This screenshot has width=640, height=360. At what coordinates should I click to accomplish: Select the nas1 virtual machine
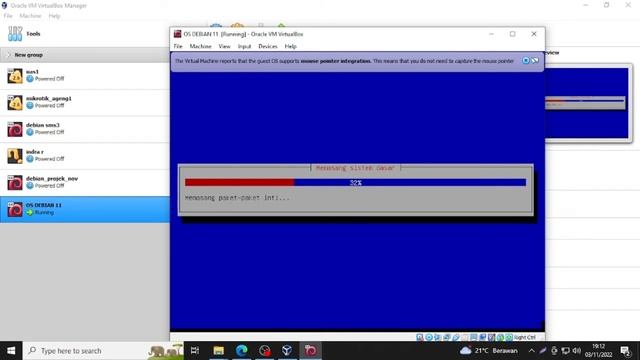pyautogui.click(x=84, y=76)
